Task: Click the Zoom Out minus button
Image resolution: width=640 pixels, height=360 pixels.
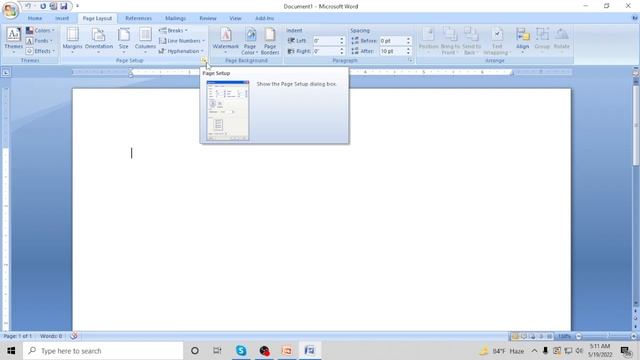Action: click(578, 336)
